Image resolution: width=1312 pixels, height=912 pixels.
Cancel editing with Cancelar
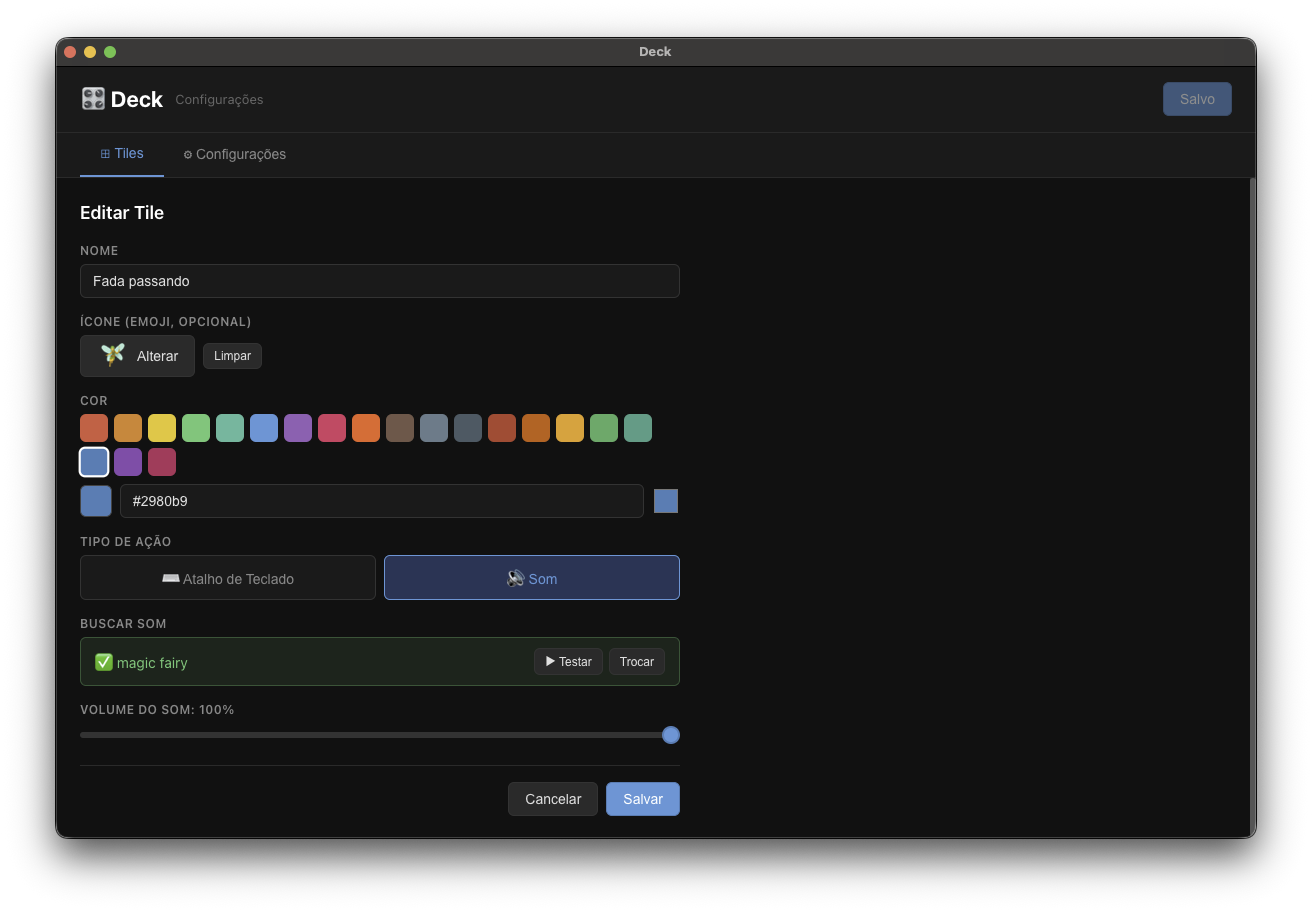coord(553,799)
